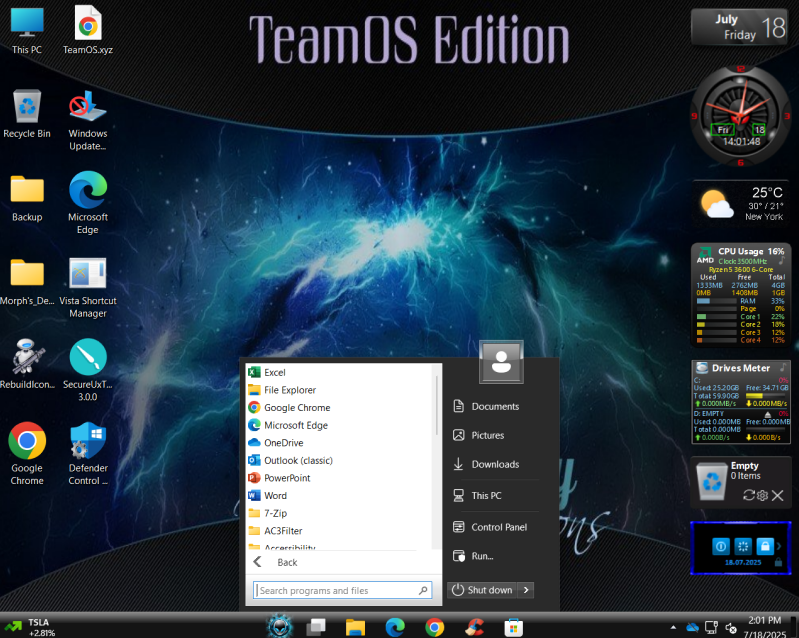Image resolution: width=799 pixels, height=638 pixels.
Task: Click the power button in shutdown gadget
Action: 721,546
